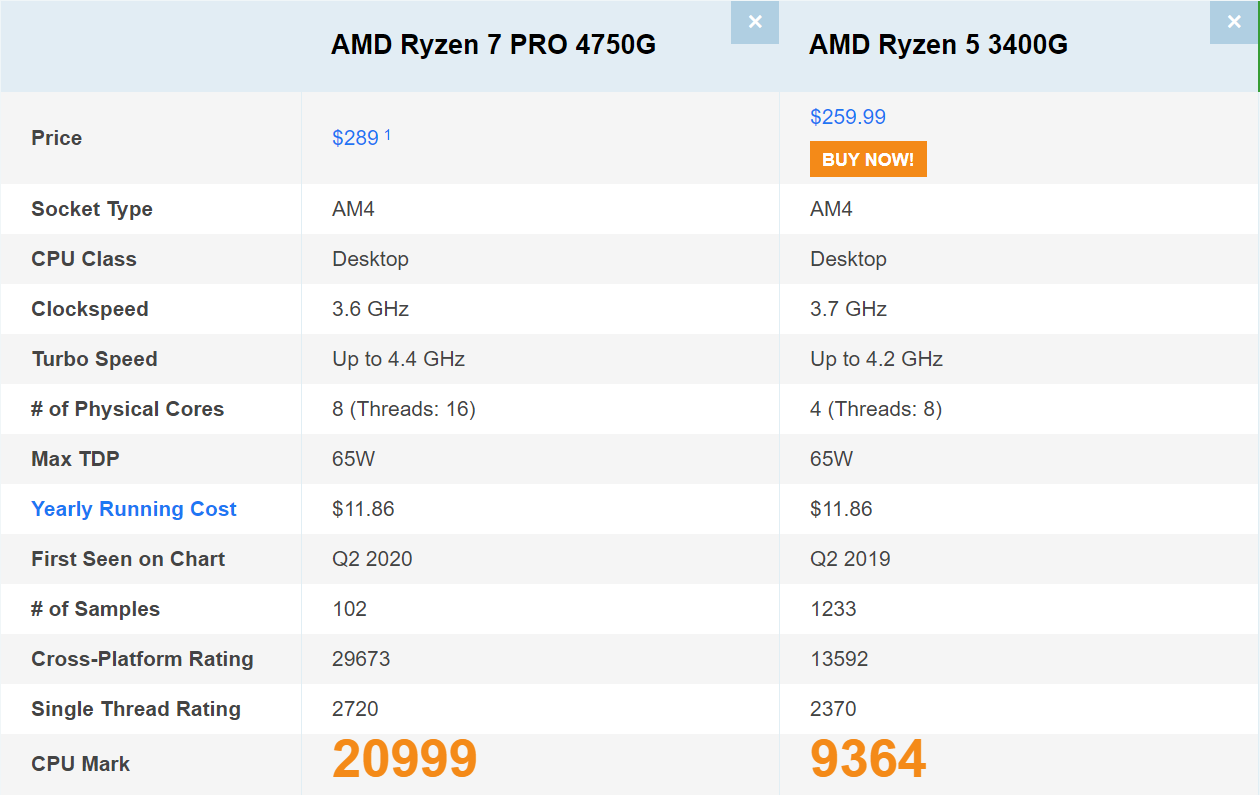The image size is (1260, 795).
Task: Remove AMD Ryzen 5 3400G column
Action: (x=1234, y=22)
